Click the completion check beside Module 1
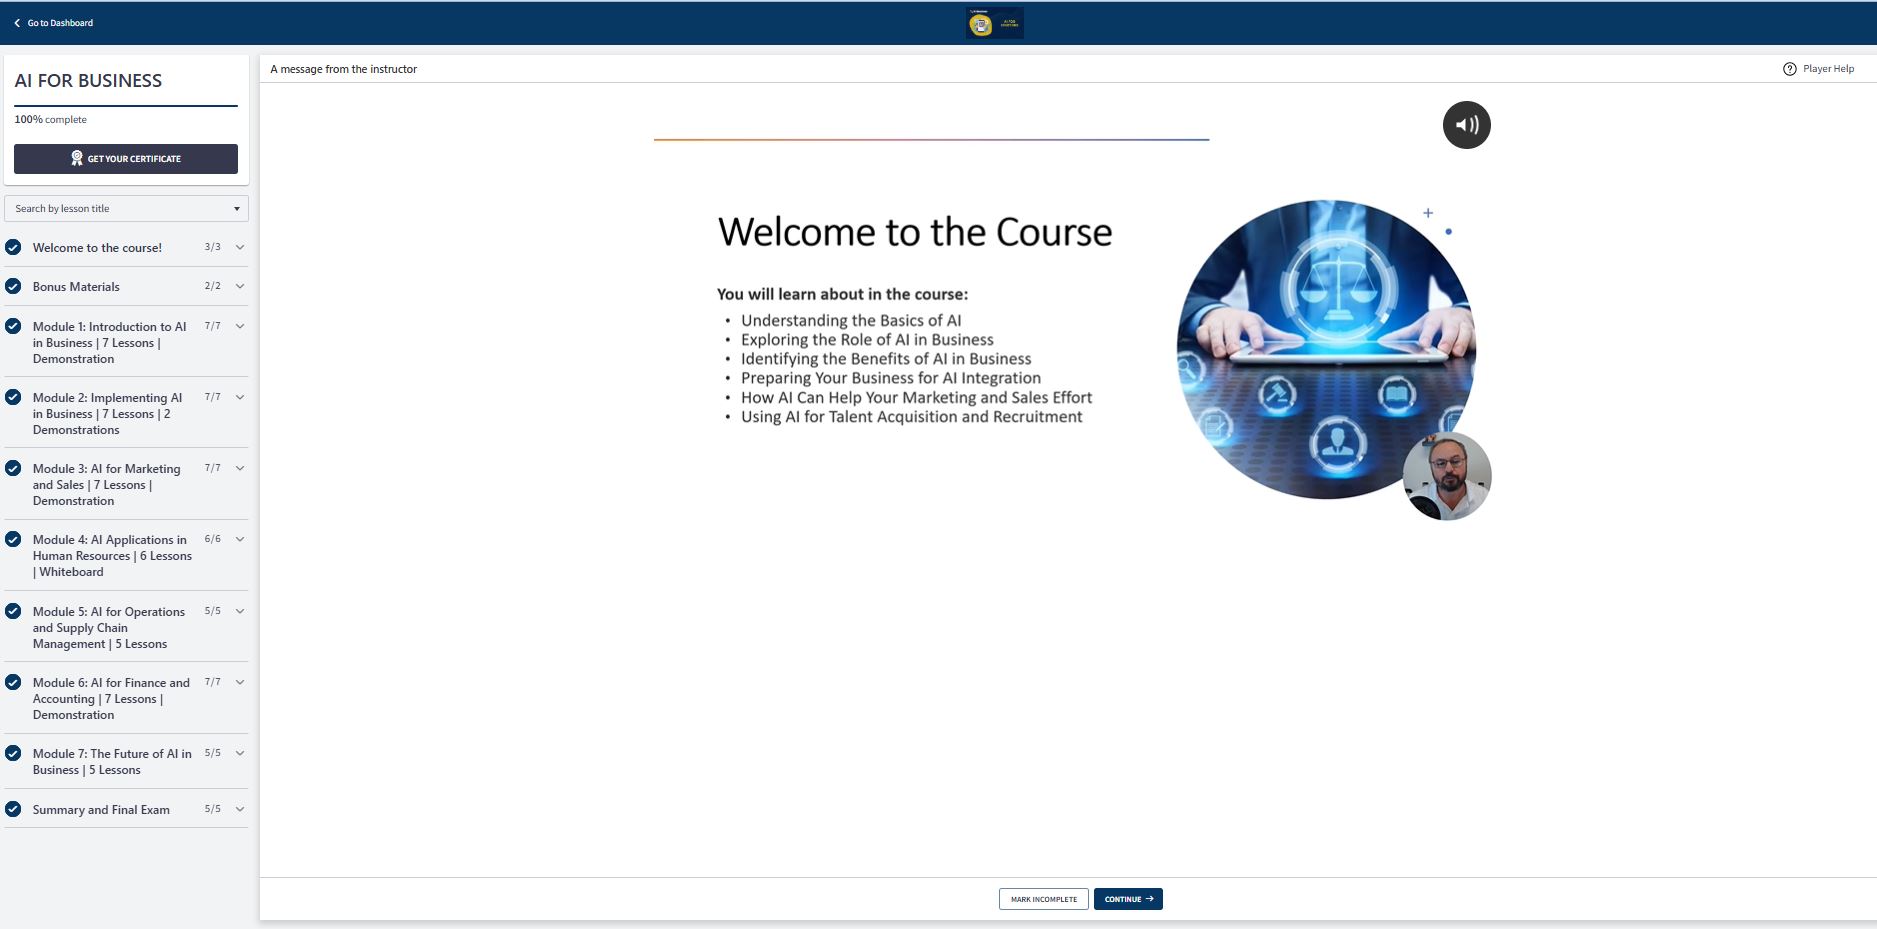The height and width of the screenshot is (929, 1877). pos(13,326)
